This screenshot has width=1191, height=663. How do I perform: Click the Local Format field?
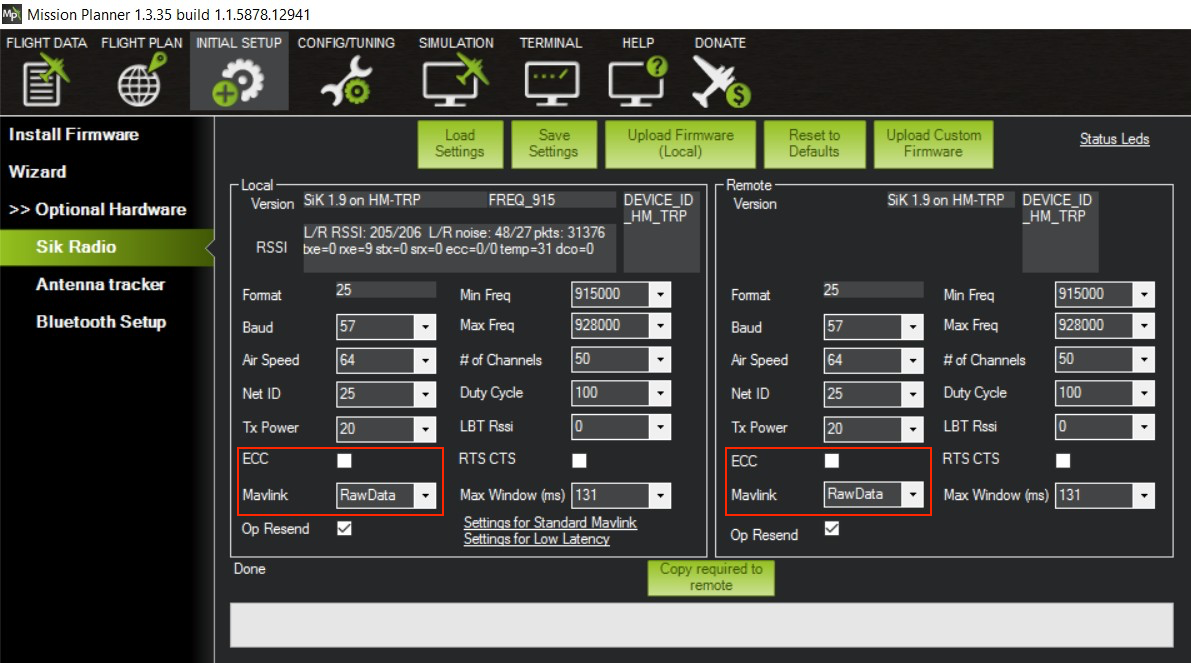tap(385, 290)
